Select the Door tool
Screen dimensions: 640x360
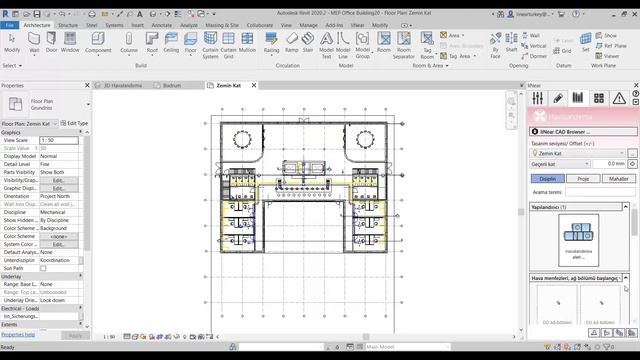[51, 42]
